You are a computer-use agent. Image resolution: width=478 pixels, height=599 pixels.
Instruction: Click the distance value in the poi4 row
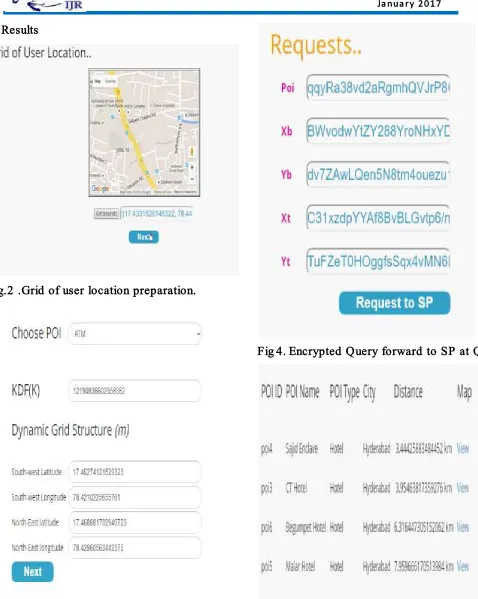(x=423, y=448)
